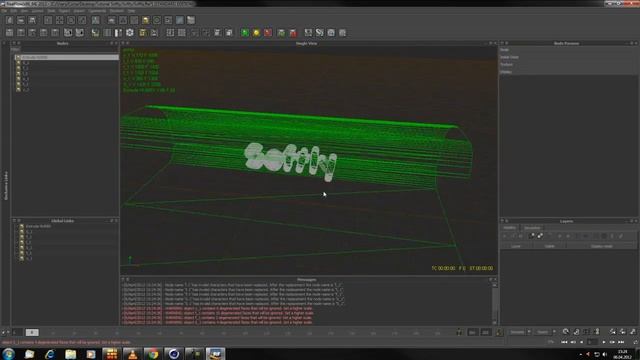Open the Simulate dropdown arrow on the timeline
This screenshot has height=360, width=640.
(x=529, y=332)
